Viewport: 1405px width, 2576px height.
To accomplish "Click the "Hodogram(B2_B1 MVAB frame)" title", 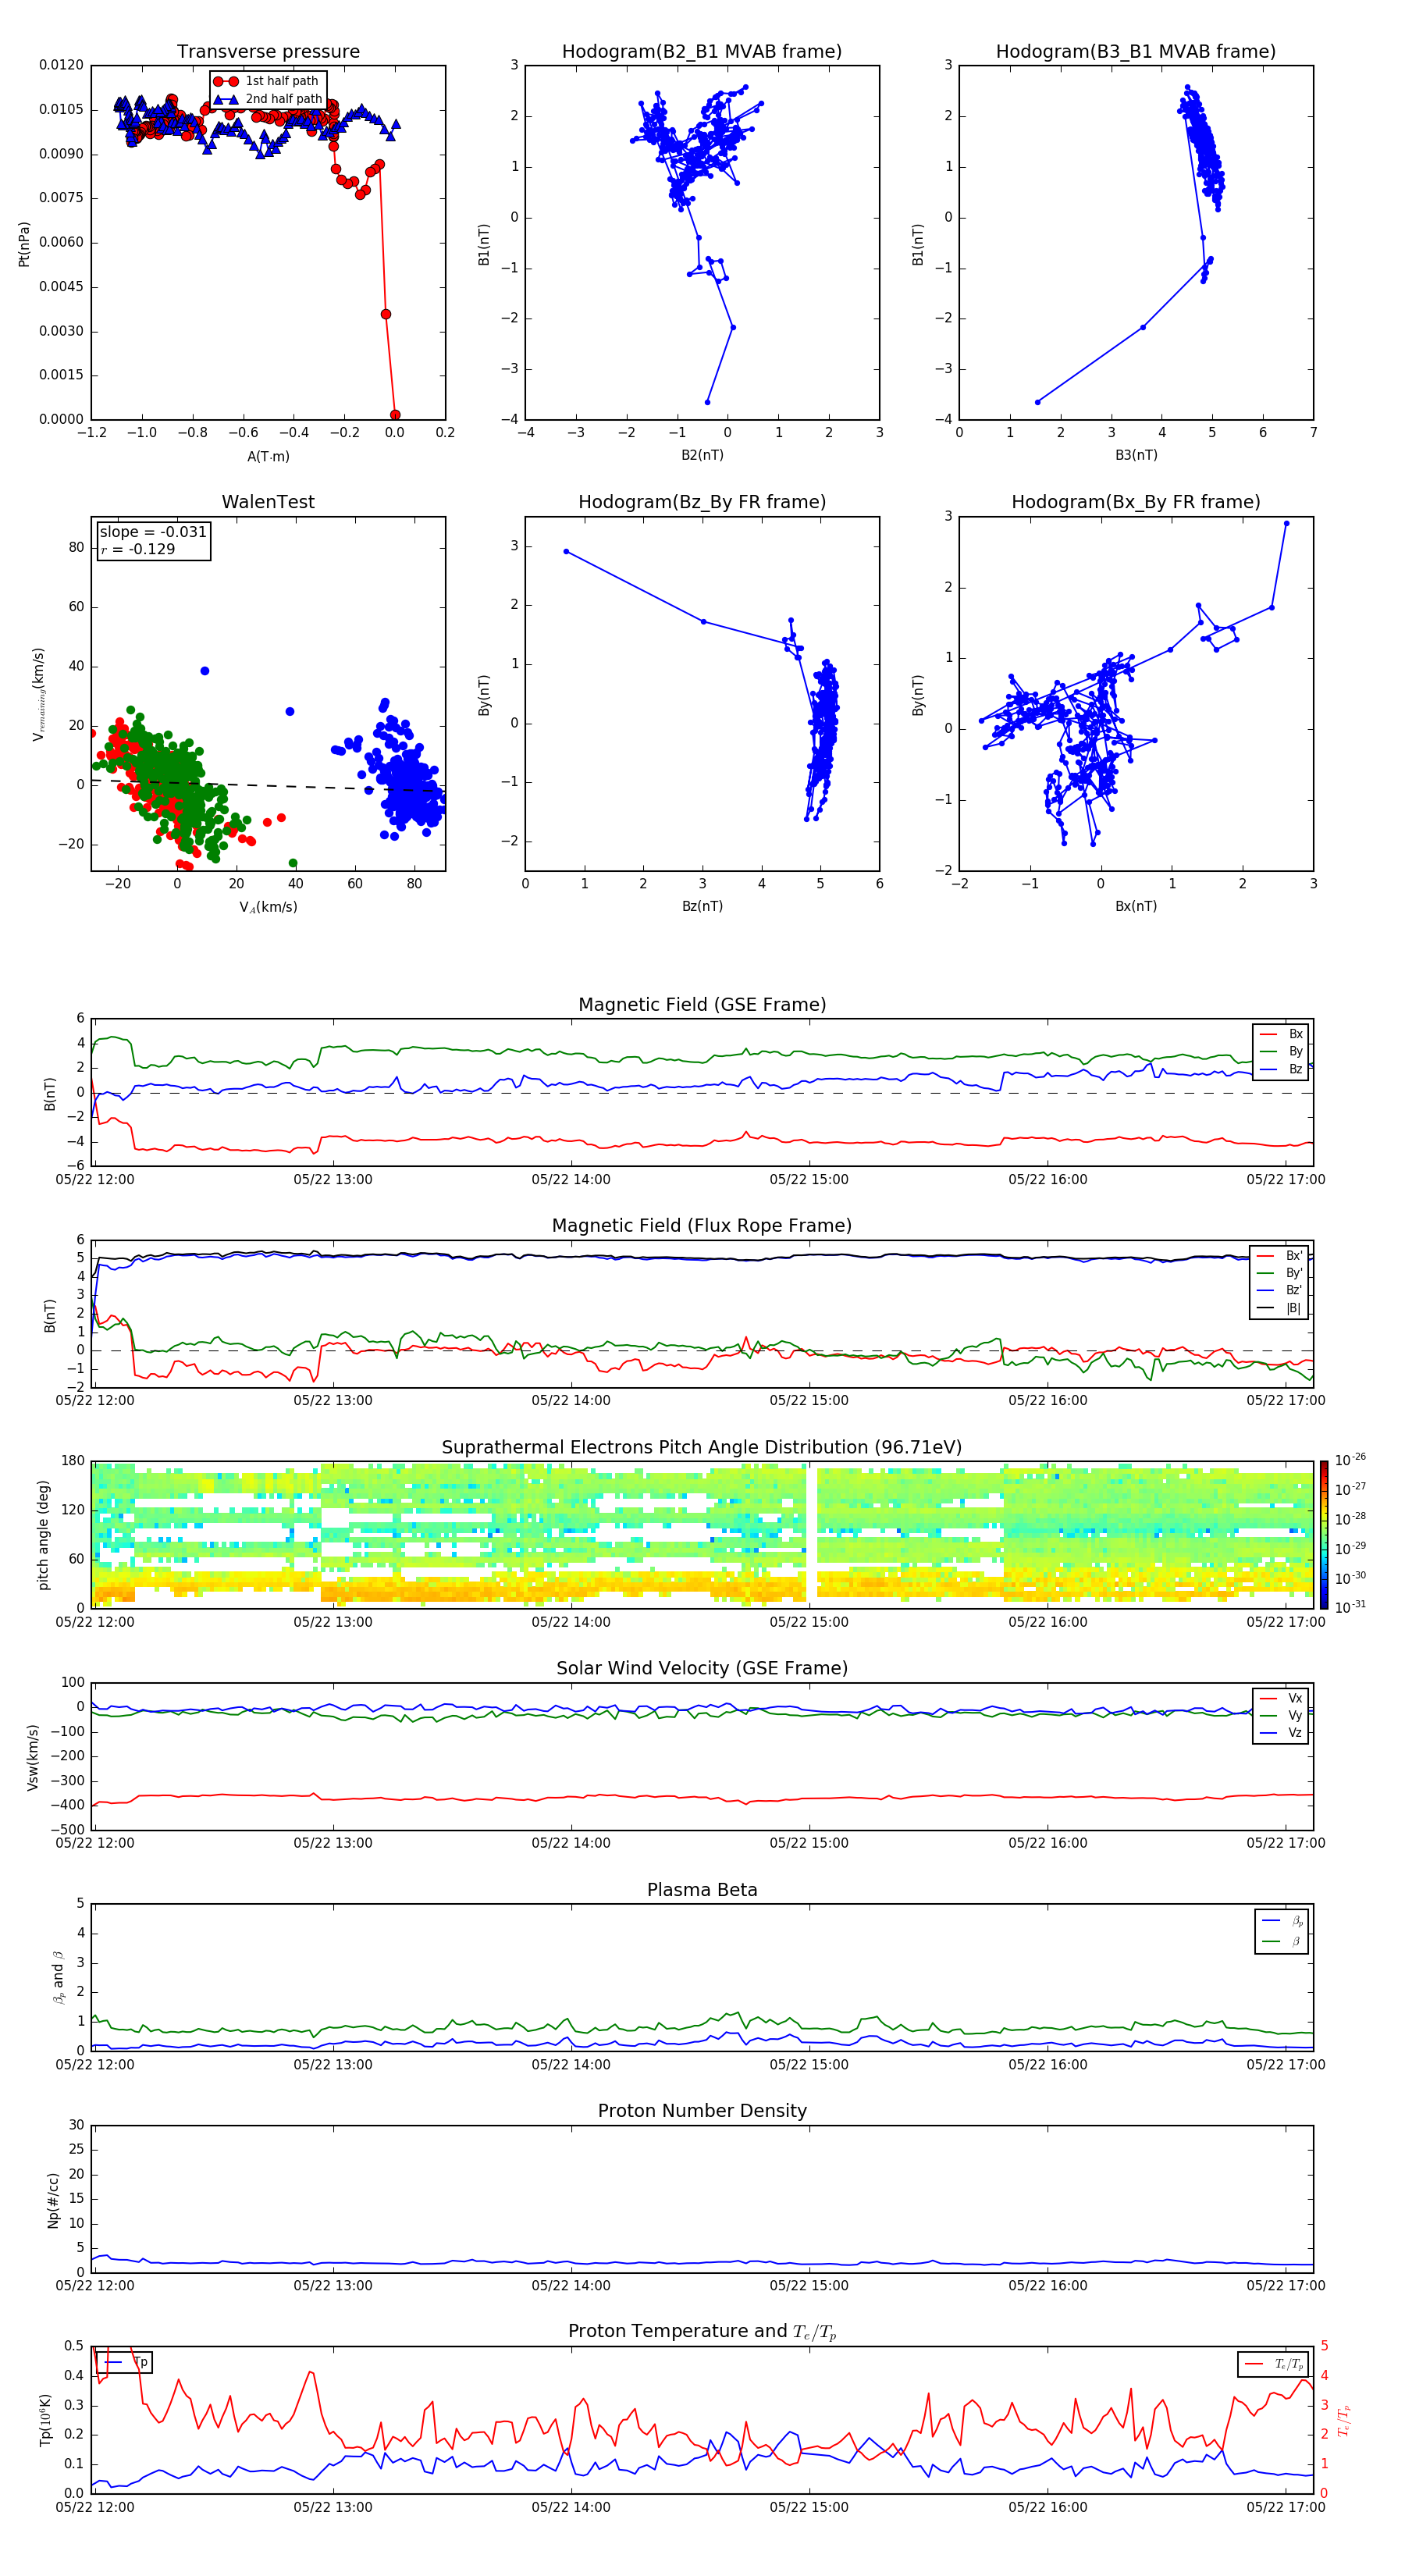I will pos(702,51).
